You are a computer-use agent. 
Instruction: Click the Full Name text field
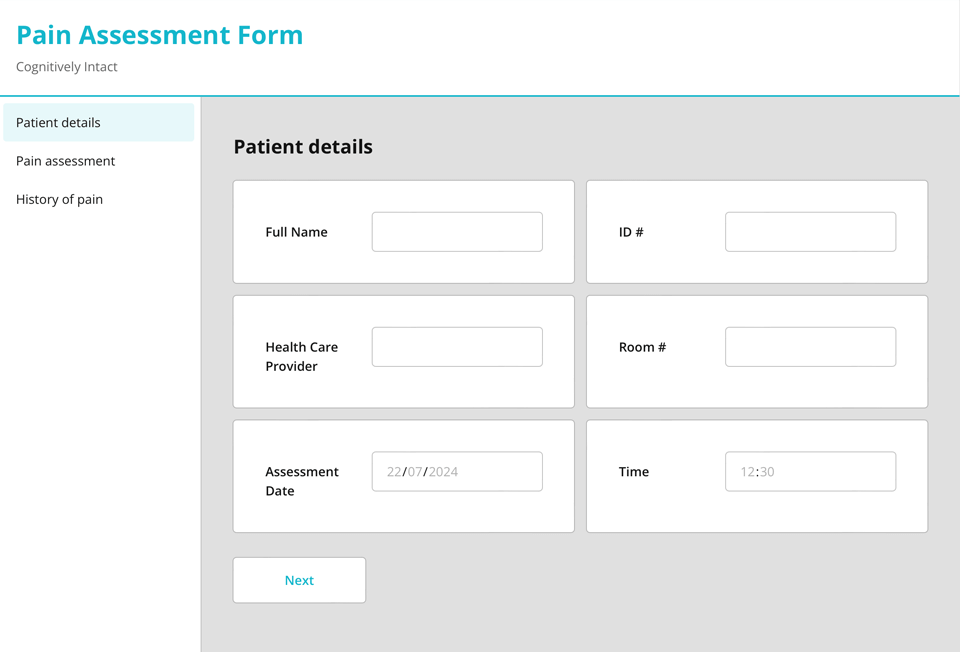[457, 232]
